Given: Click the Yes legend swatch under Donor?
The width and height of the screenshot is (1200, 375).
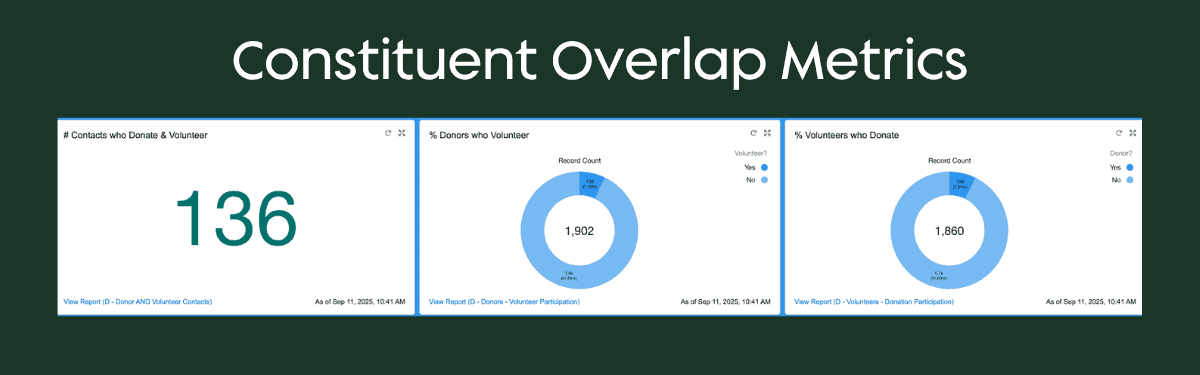Looking at the screenshot, I should (1130, 168).
